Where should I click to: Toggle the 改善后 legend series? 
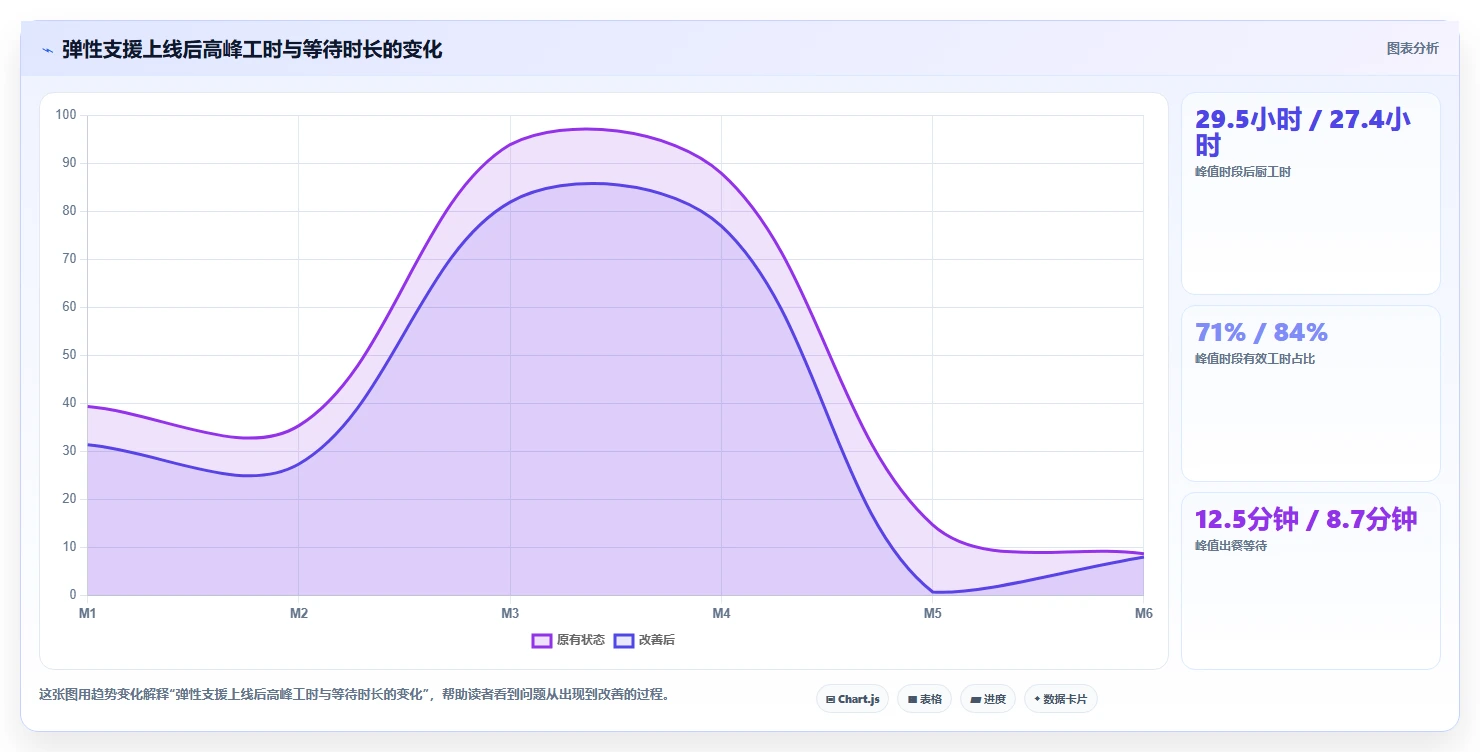[x=644, y=640]
